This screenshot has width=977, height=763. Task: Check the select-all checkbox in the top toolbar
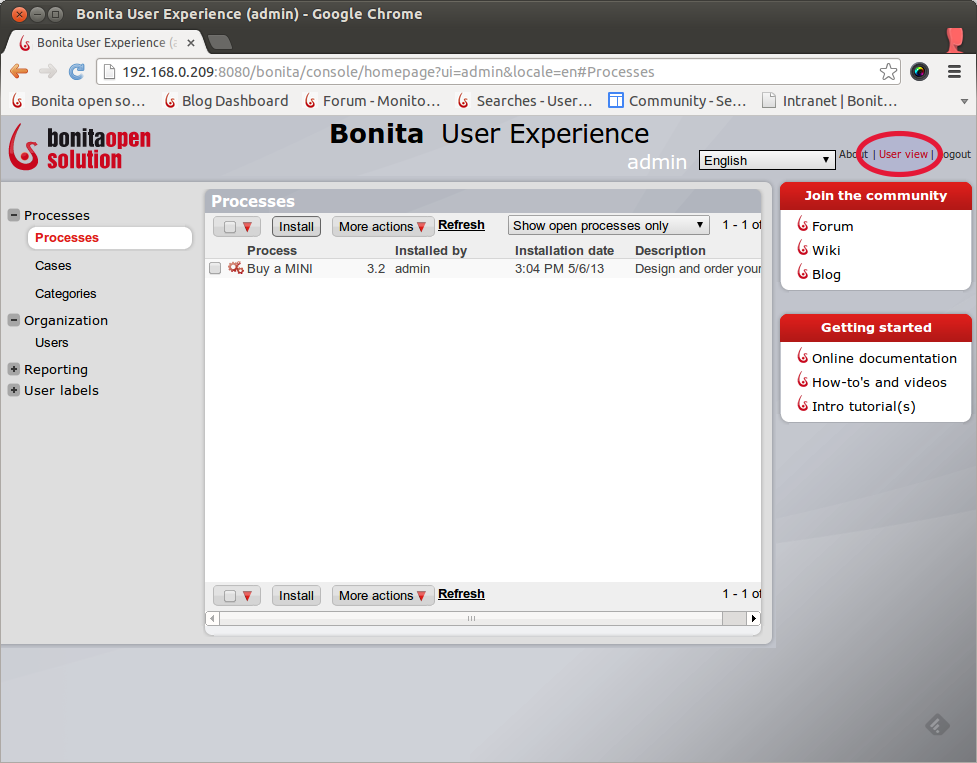coord(229,227)
